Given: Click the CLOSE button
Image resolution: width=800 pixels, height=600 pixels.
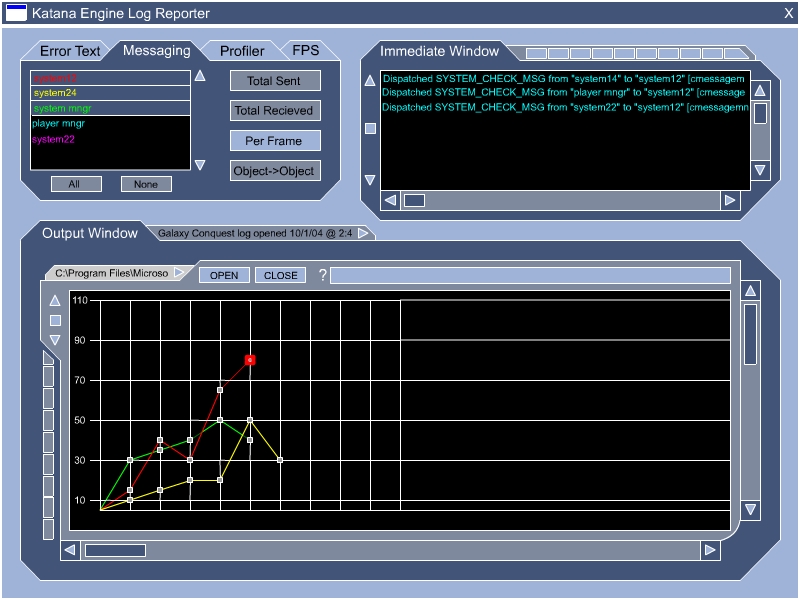Looking at the screenshot, I should point(280,275).
